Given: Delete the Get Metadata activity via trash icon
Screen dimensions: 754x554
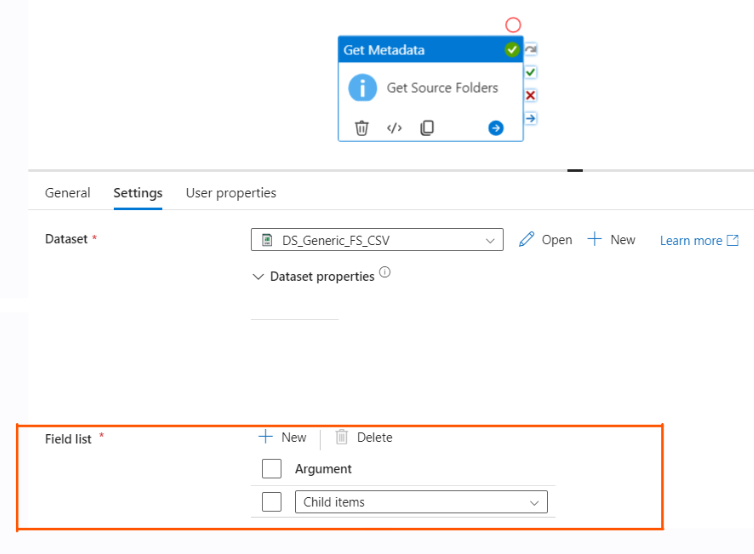Looking at the screenshot, I should click(x=362, y=128).
